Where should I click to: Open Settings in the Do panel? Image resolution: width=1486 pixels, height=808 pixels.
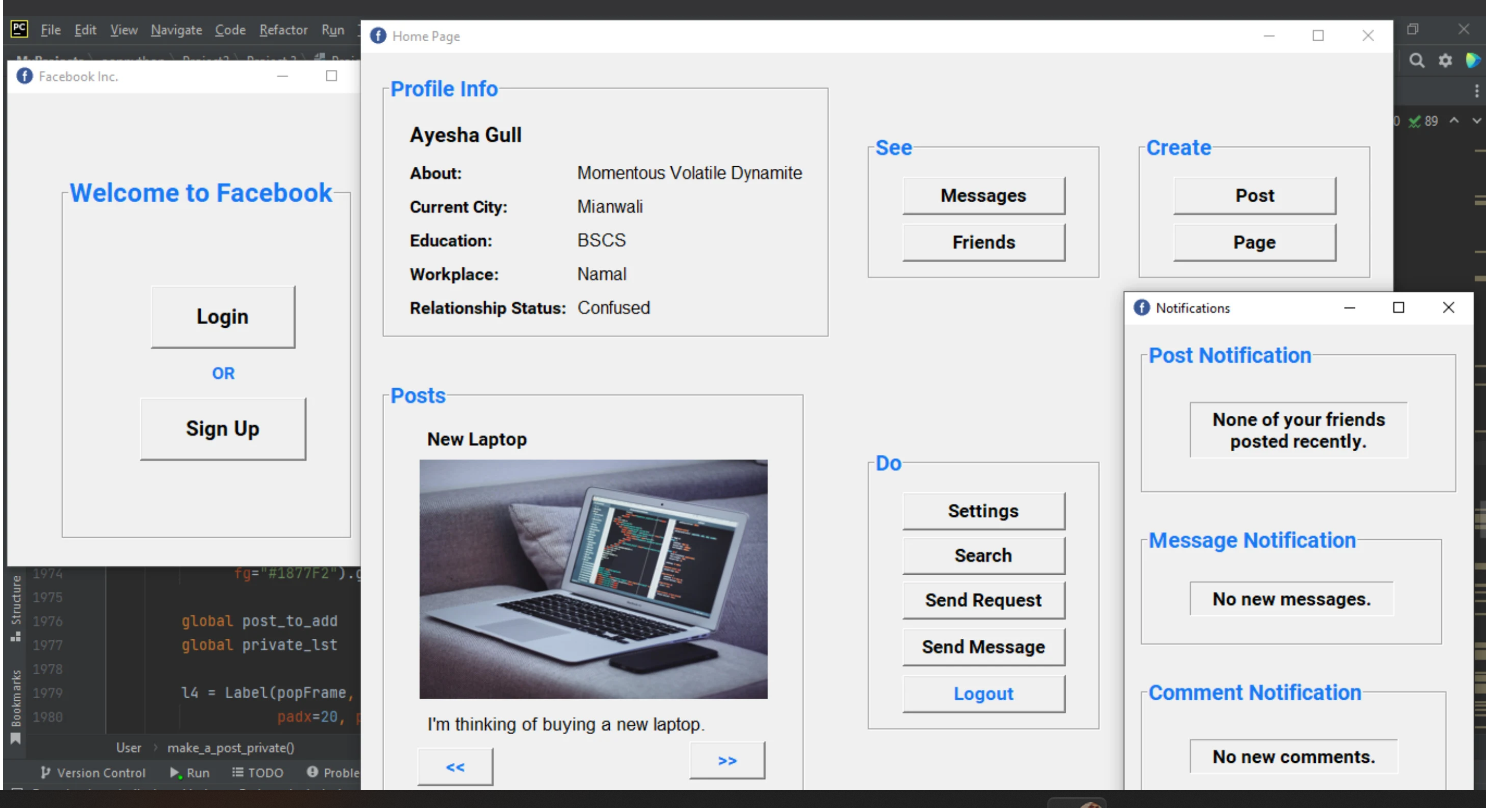tap(984, 511)
